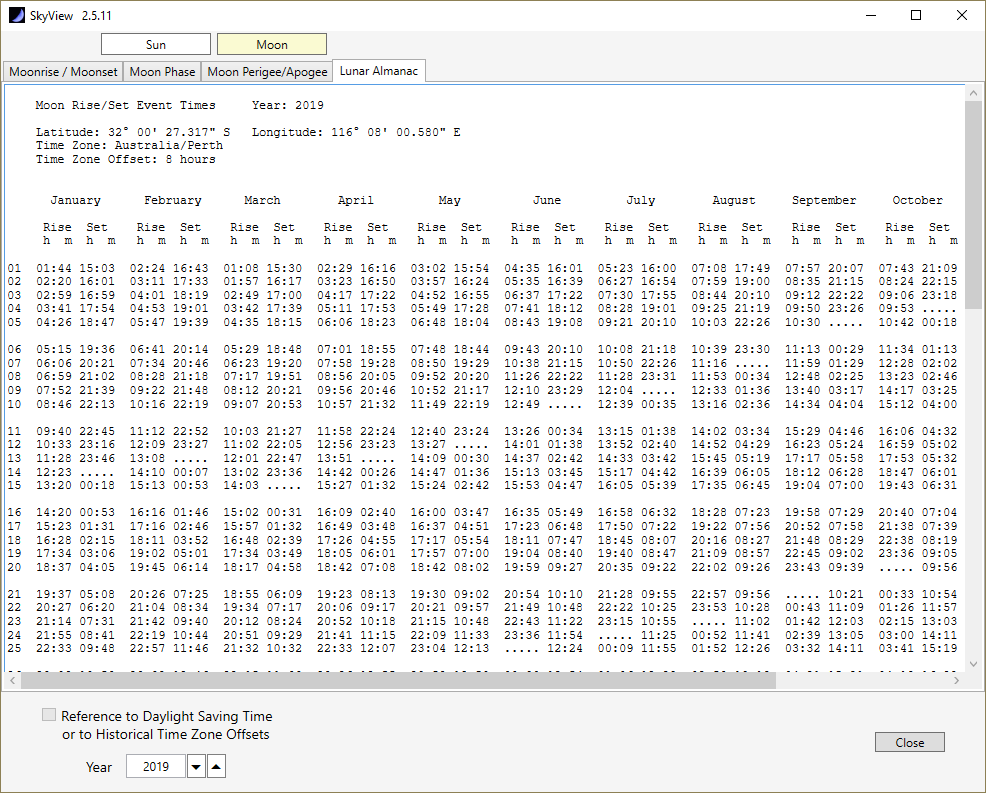
Task: Select the Moon section button
Action: coord(272,44)
